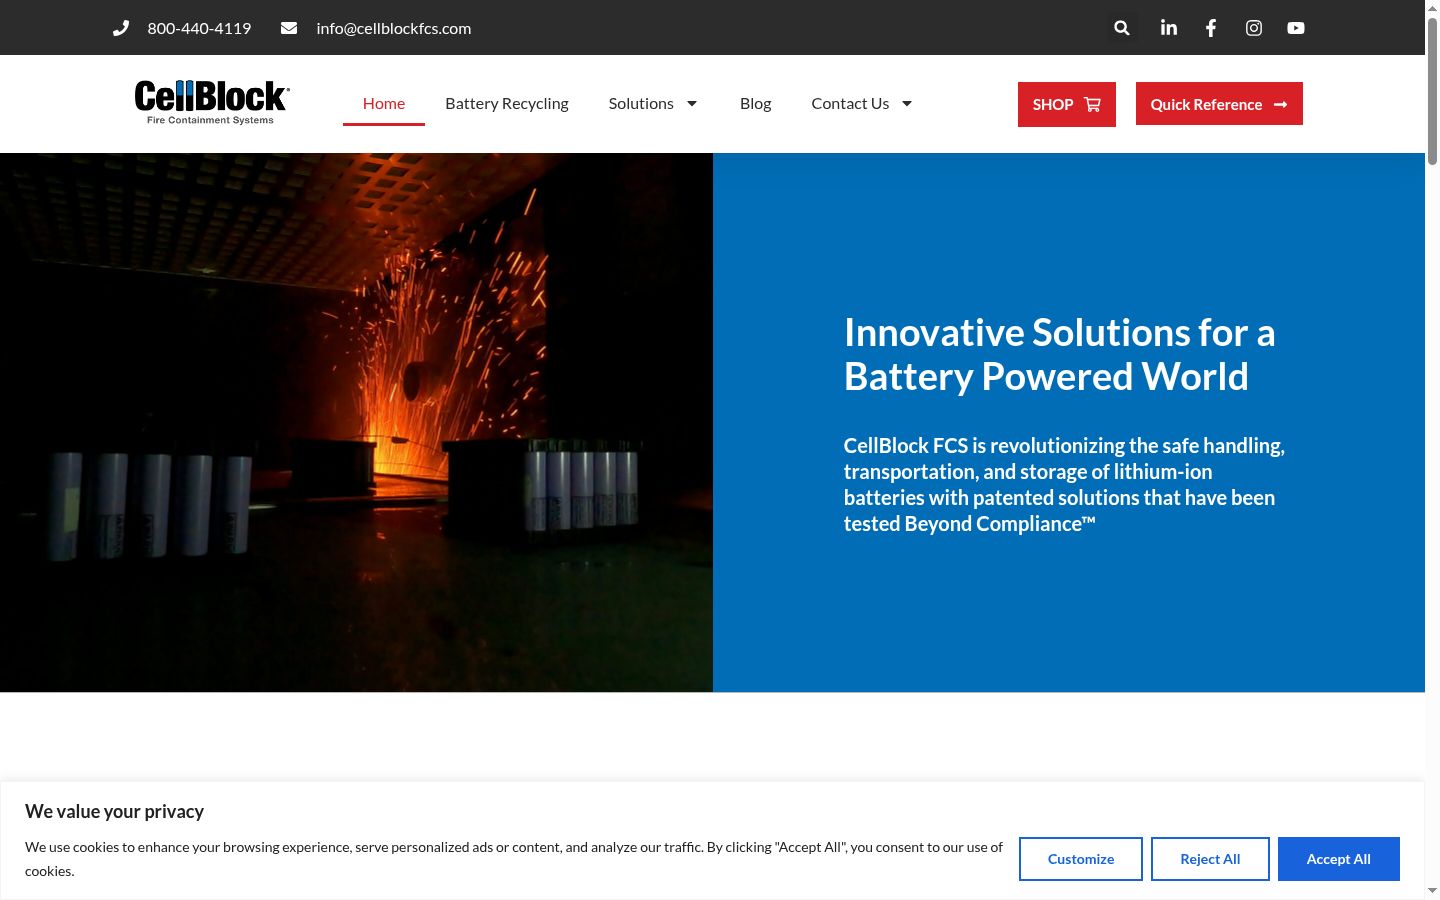Open the Blog page
The height and width of the screenshot is (900, 1440).
click(x=756, y=103)
